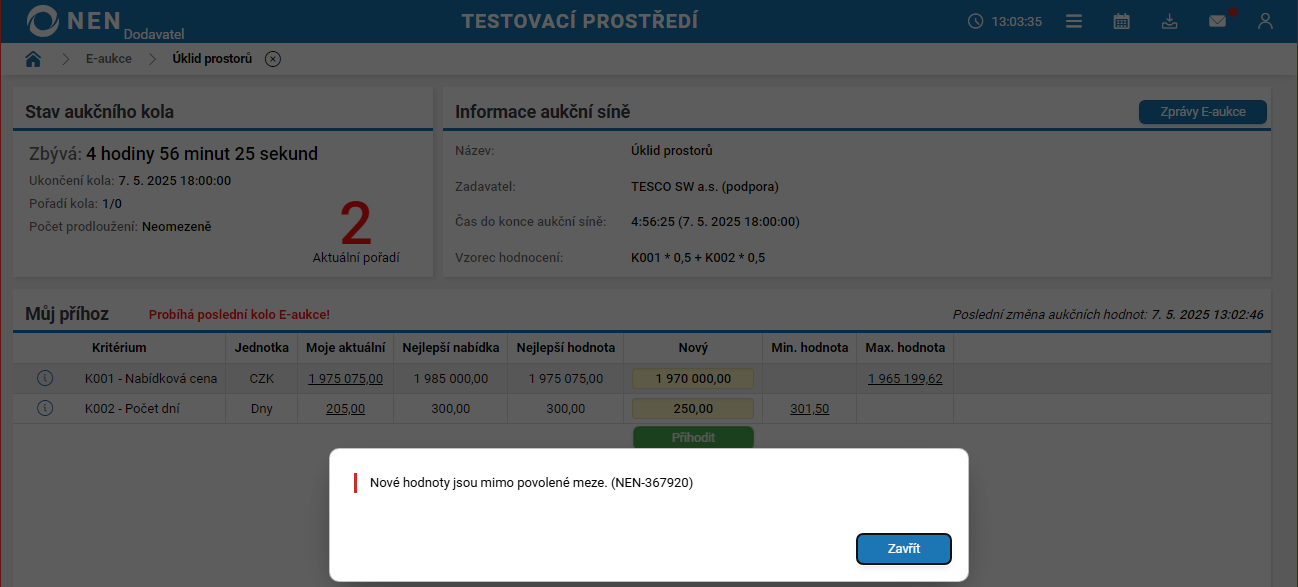This screenshot has height=587, width=1298.
Task: Go to home via house icon
Action: [x=33, y=59]
